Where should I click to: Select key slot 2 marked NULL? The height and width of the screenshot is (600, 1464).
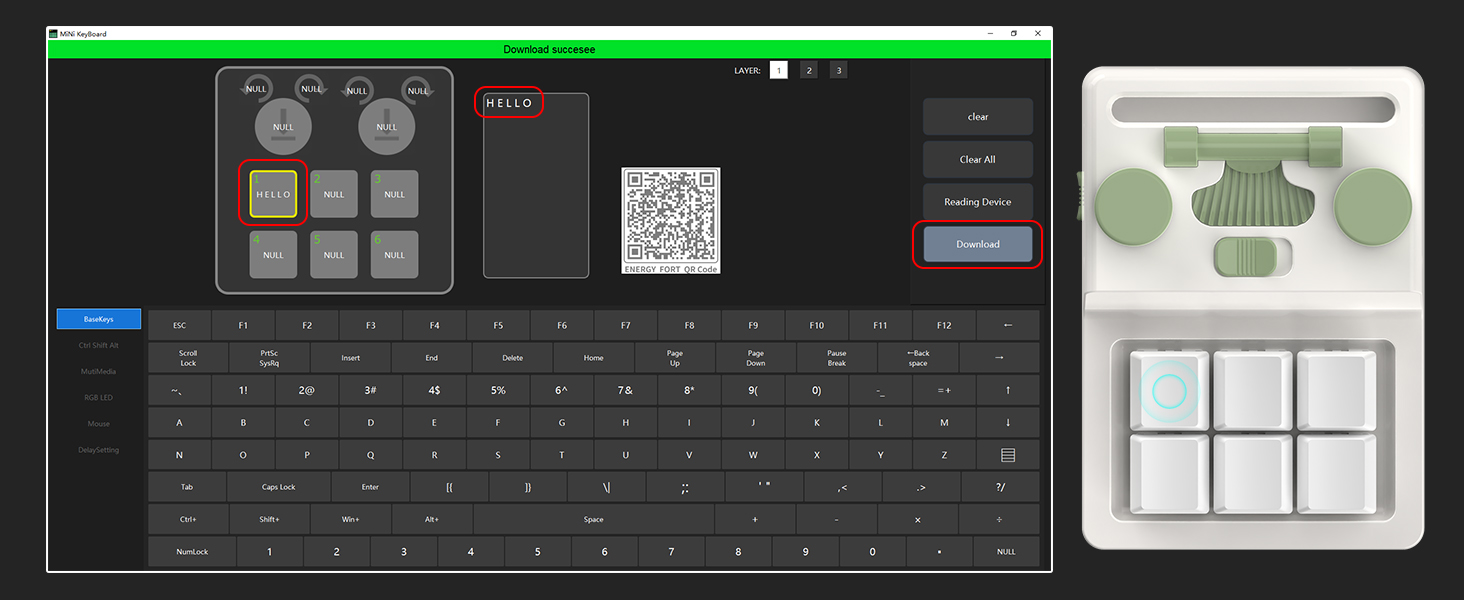click(x=333, y=193)
